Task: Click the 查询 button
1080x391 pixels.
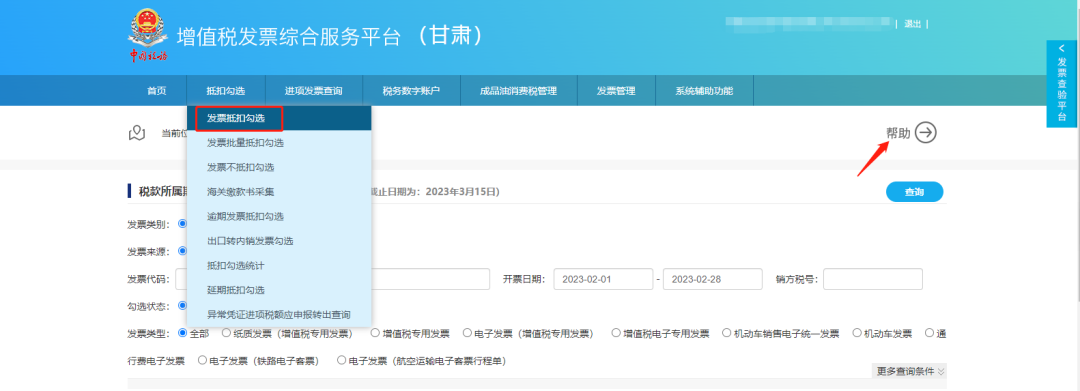Action: coord(914,193)
